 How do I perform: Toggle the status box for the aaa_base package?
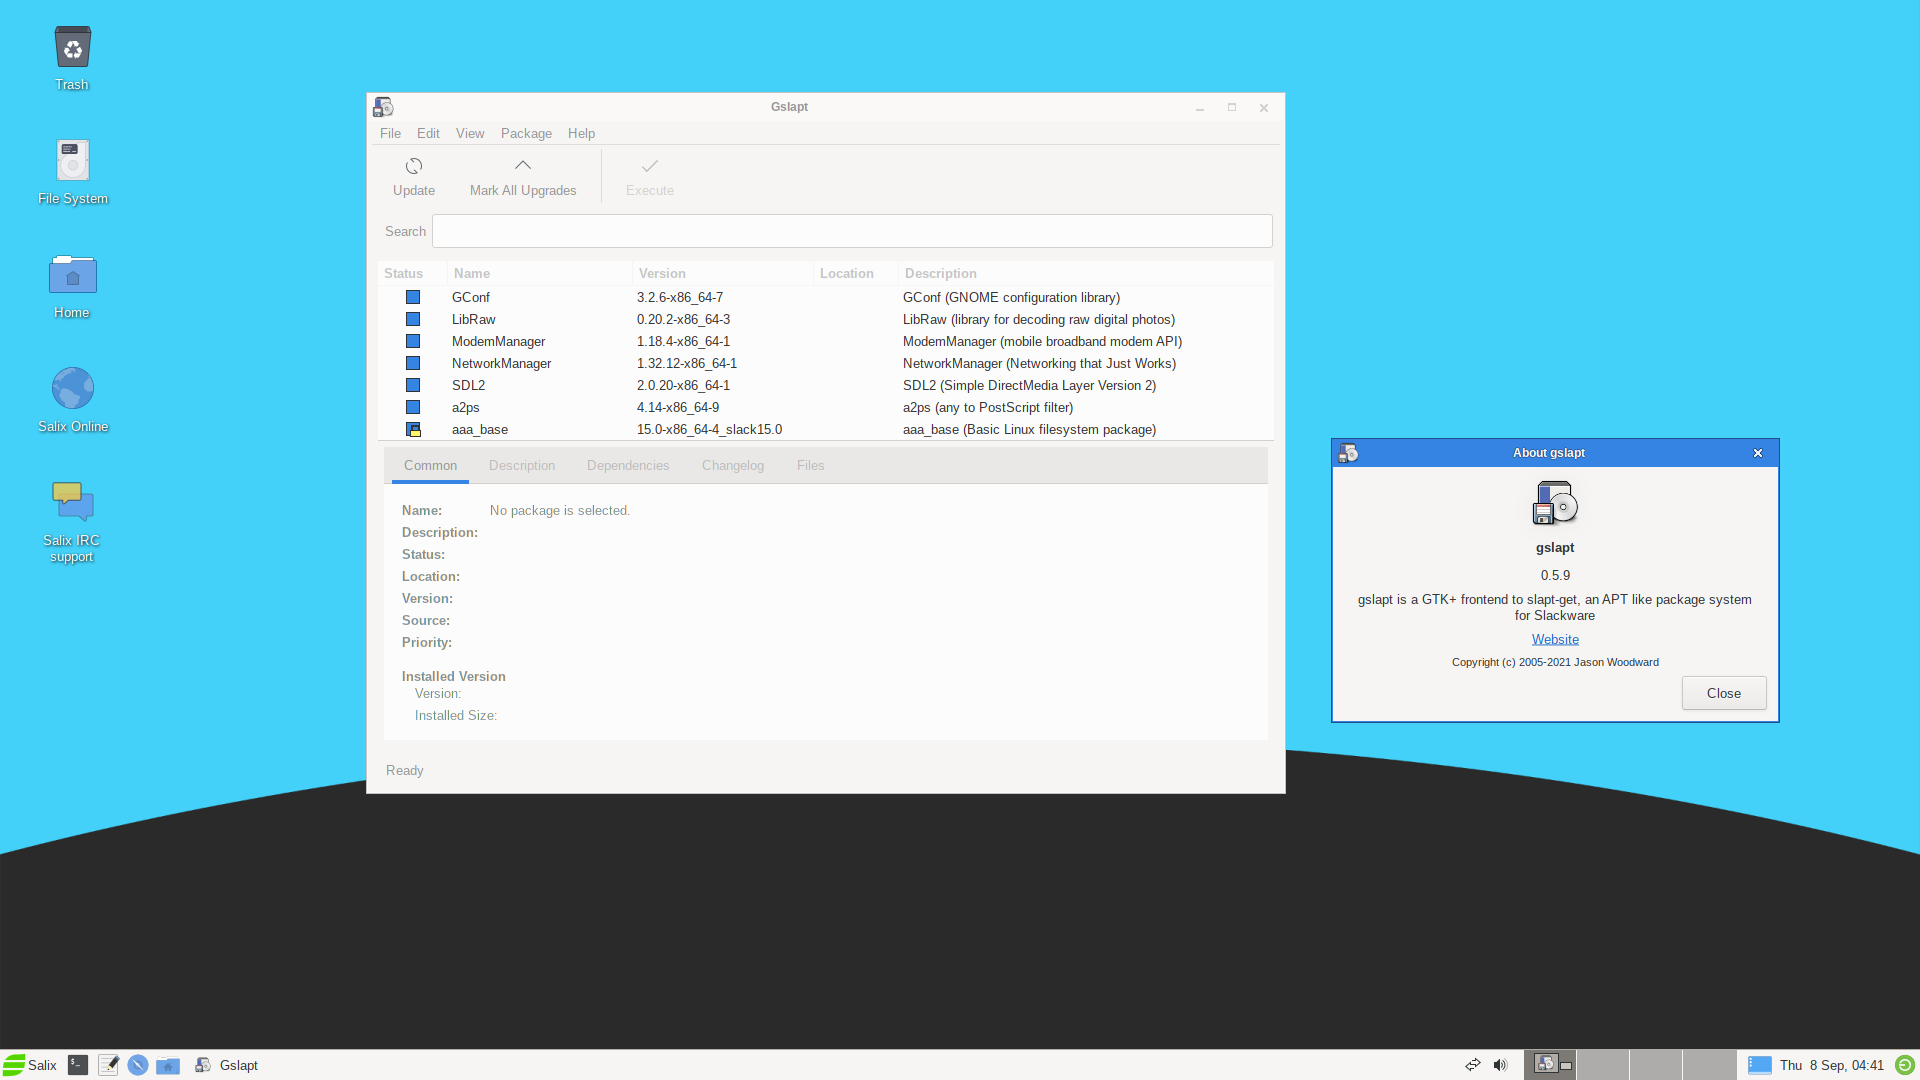413,430
